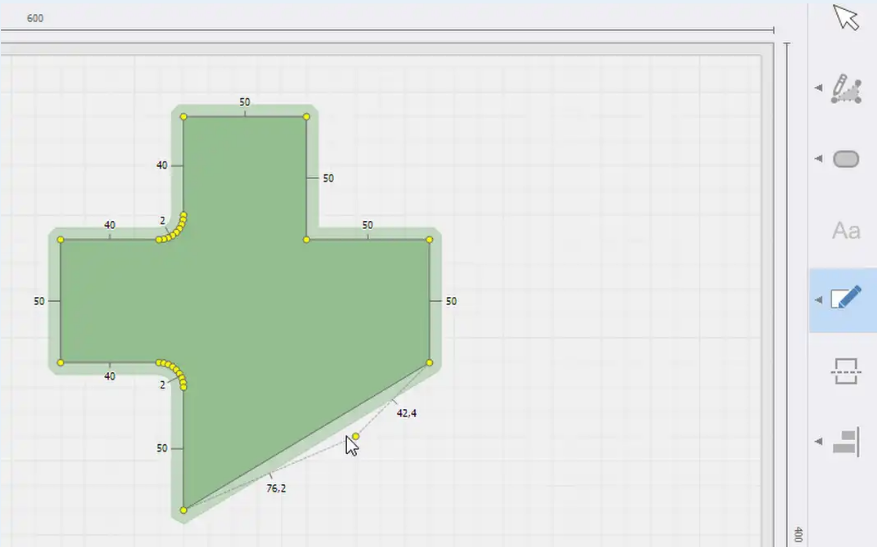Image resolution: width=877 pixels, height=547 pixels.
Task: Click the 50 label left of lower stem
Action: point(162,449)
